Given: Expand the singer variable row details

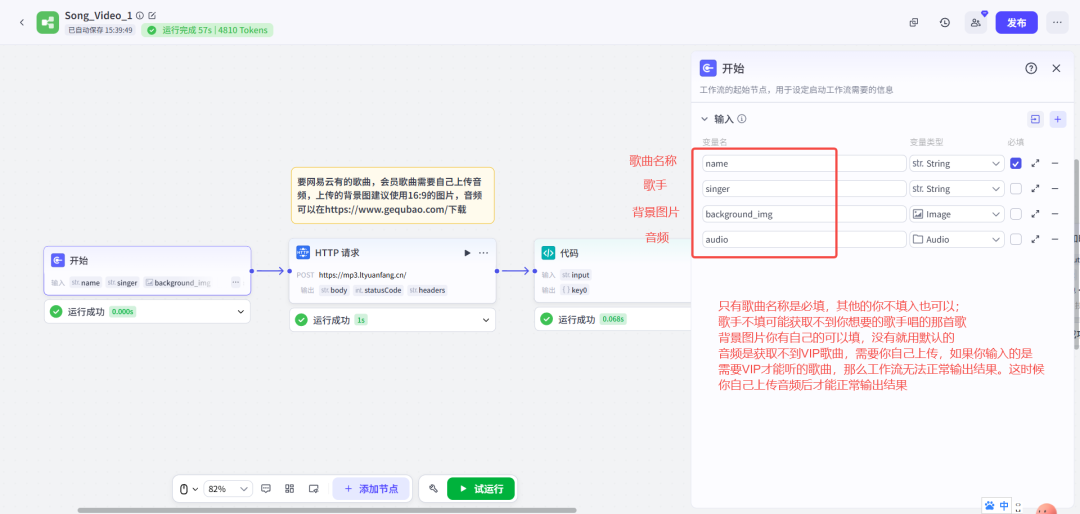Looking at the screenshot, I should (x=1035, y=189).
